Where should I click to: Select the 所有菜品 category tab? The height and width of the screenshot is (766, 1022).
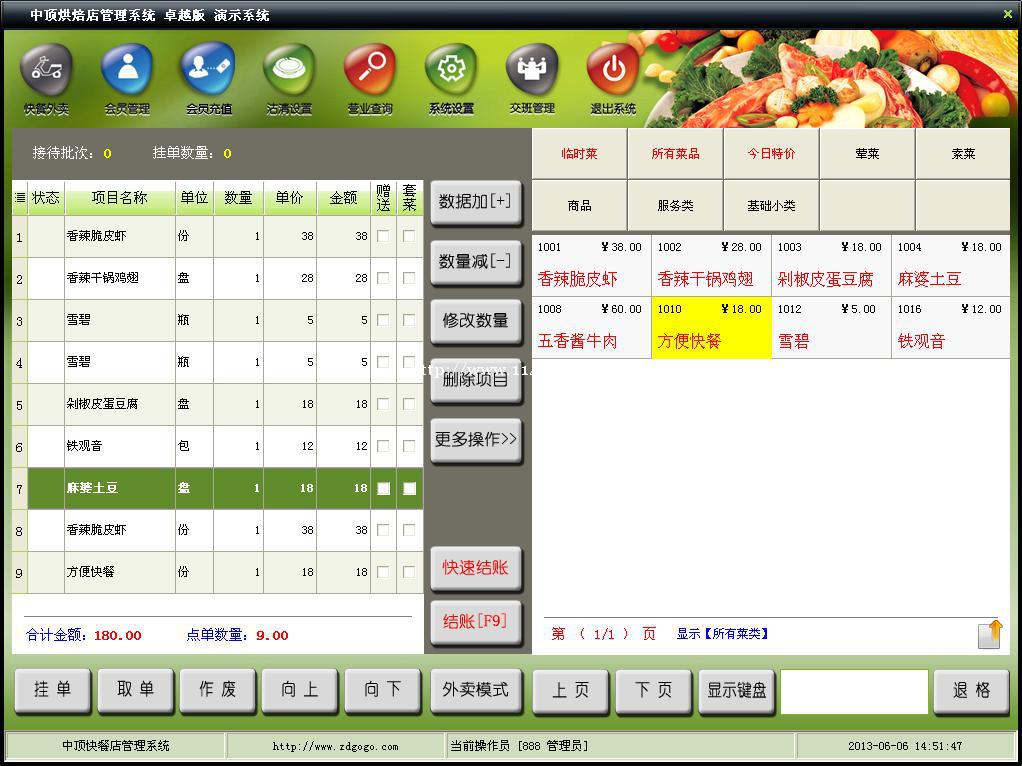675,154
